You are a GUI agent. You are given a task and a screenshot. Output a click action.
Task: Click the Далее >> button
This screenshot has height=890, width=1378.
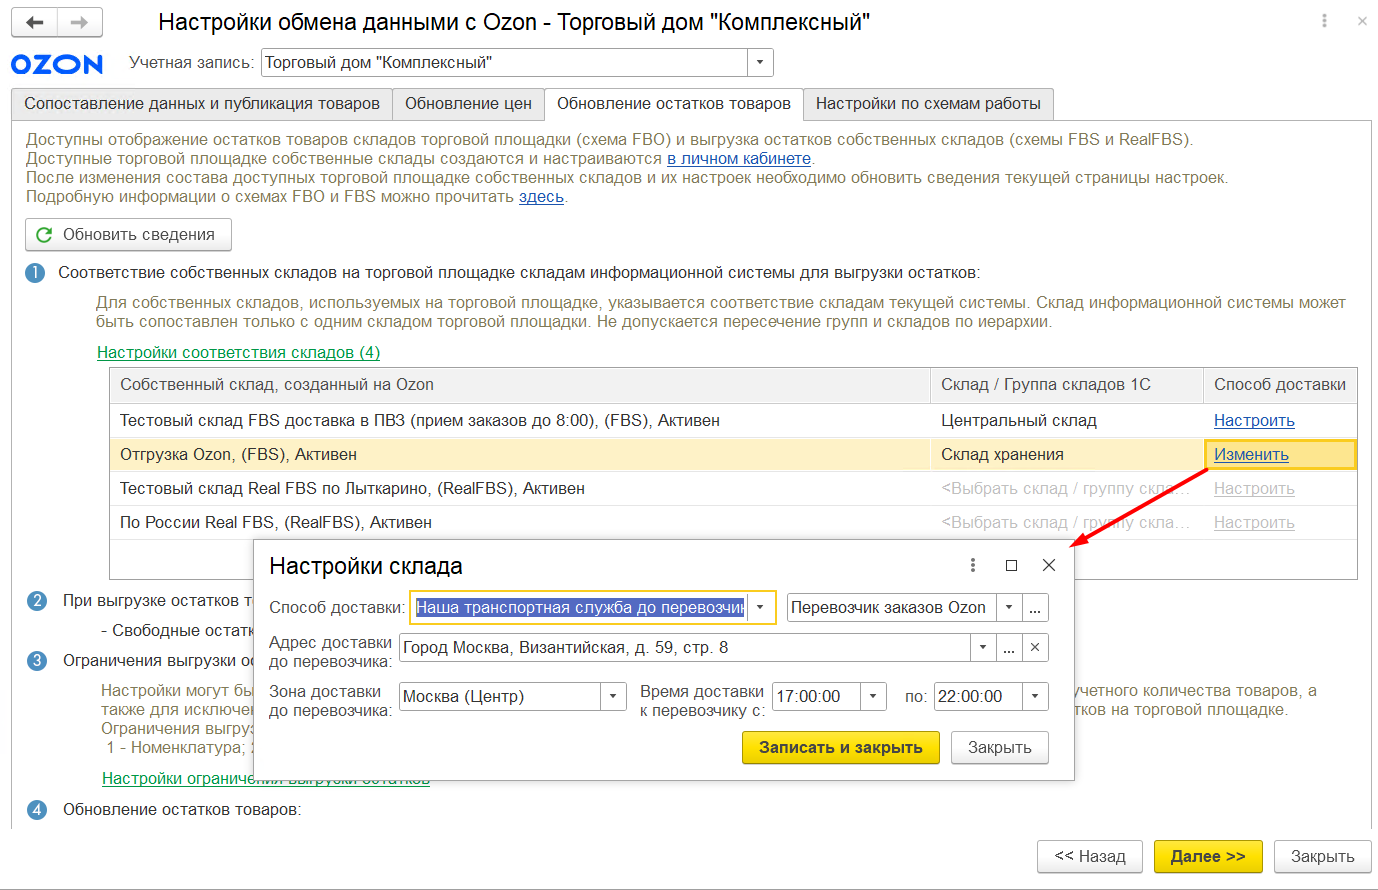(1208, 857)
